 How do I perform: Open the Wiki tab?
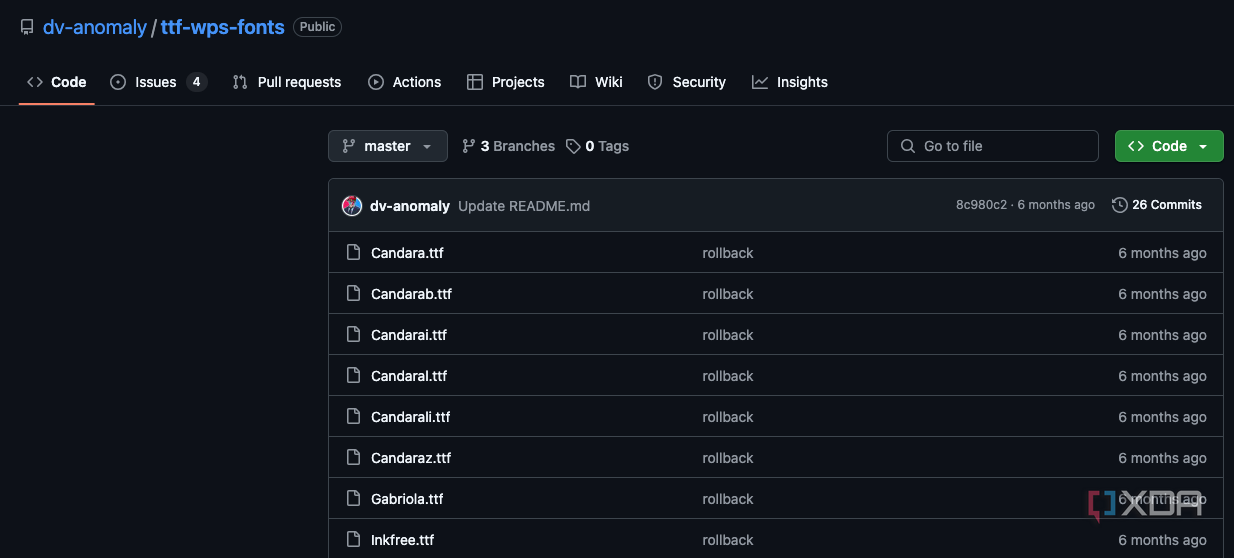(596, 82)
